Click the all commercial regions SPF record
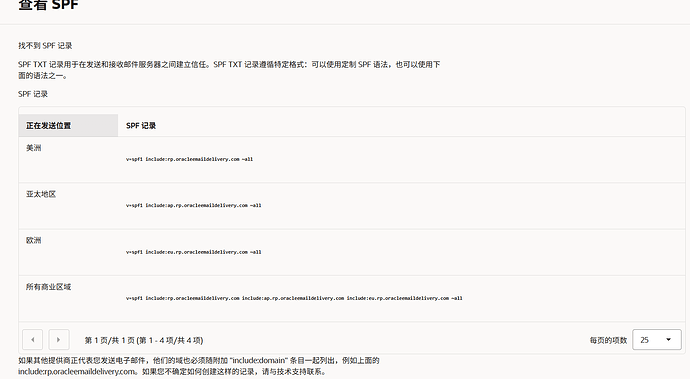Image resolution: width=690 pixels, height=379 pixels. 294,298
